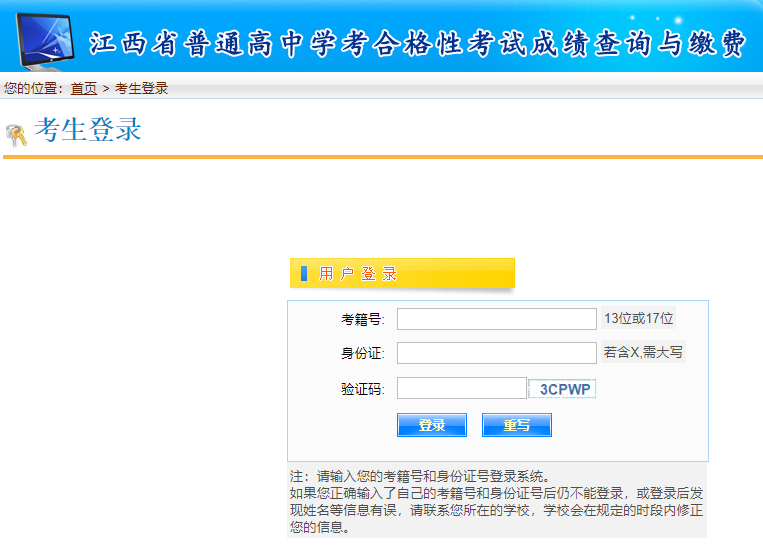763x550 pixels.
Task: Focus the 身份证 input field
Action: point(496,353)
